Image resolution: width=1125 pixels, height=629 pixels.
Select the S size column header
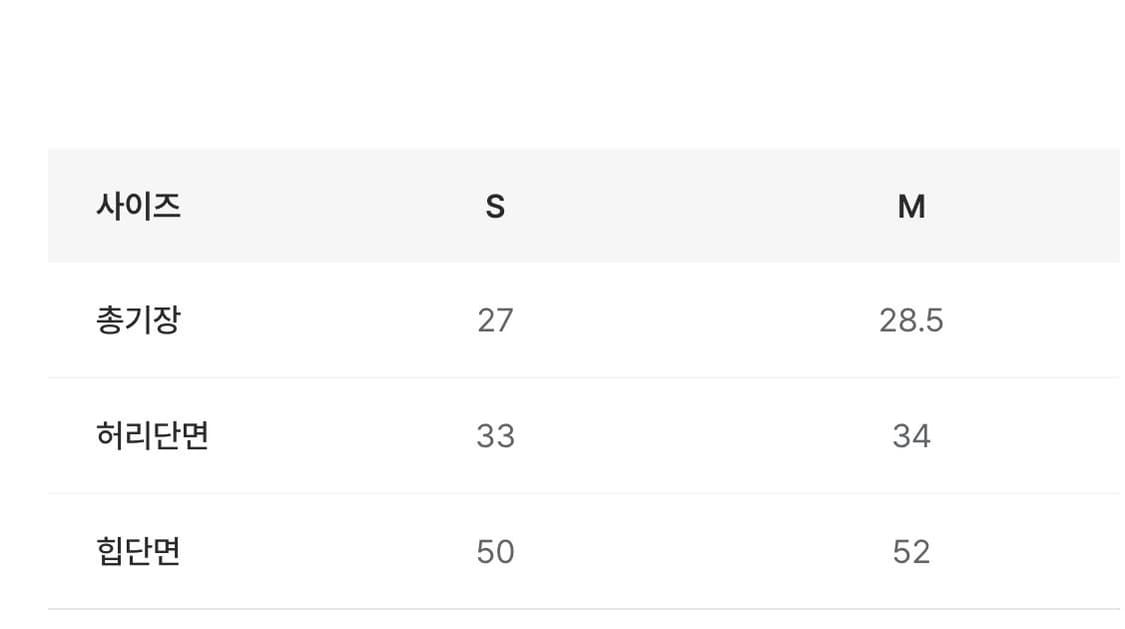(x=495, y=206)
